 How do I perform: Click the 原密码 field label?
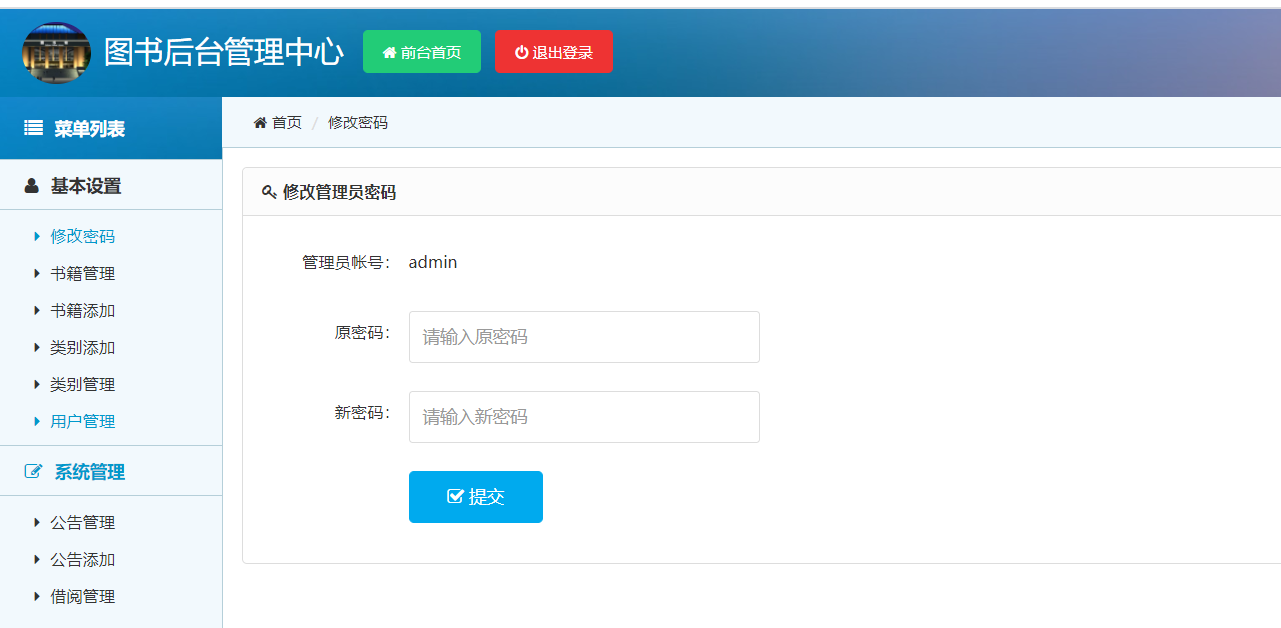[363, 333]
